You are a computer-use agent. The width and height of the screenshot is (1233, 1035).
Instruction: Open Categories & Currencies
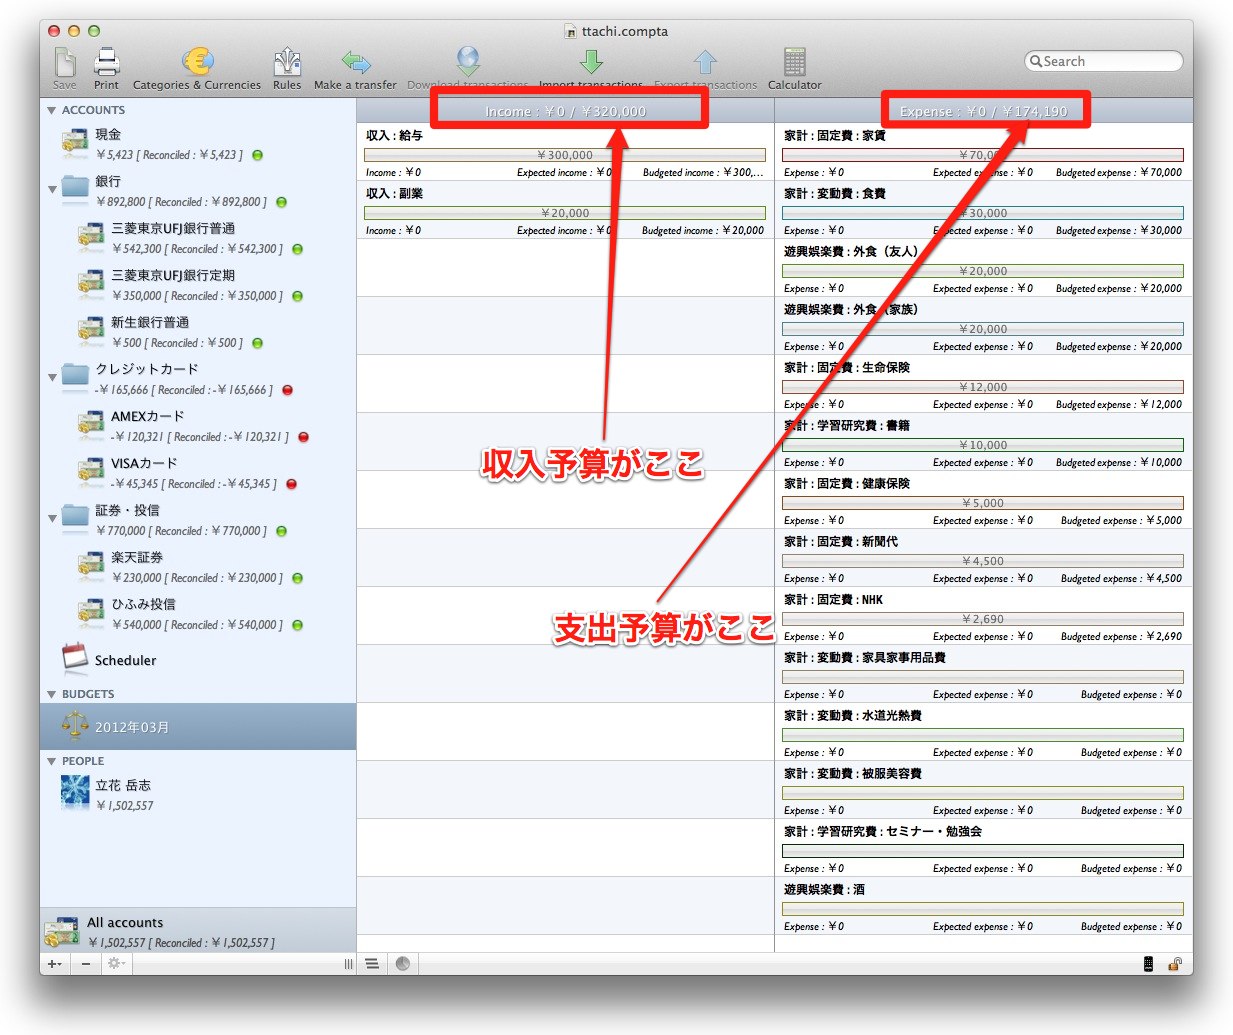point(197,63)
